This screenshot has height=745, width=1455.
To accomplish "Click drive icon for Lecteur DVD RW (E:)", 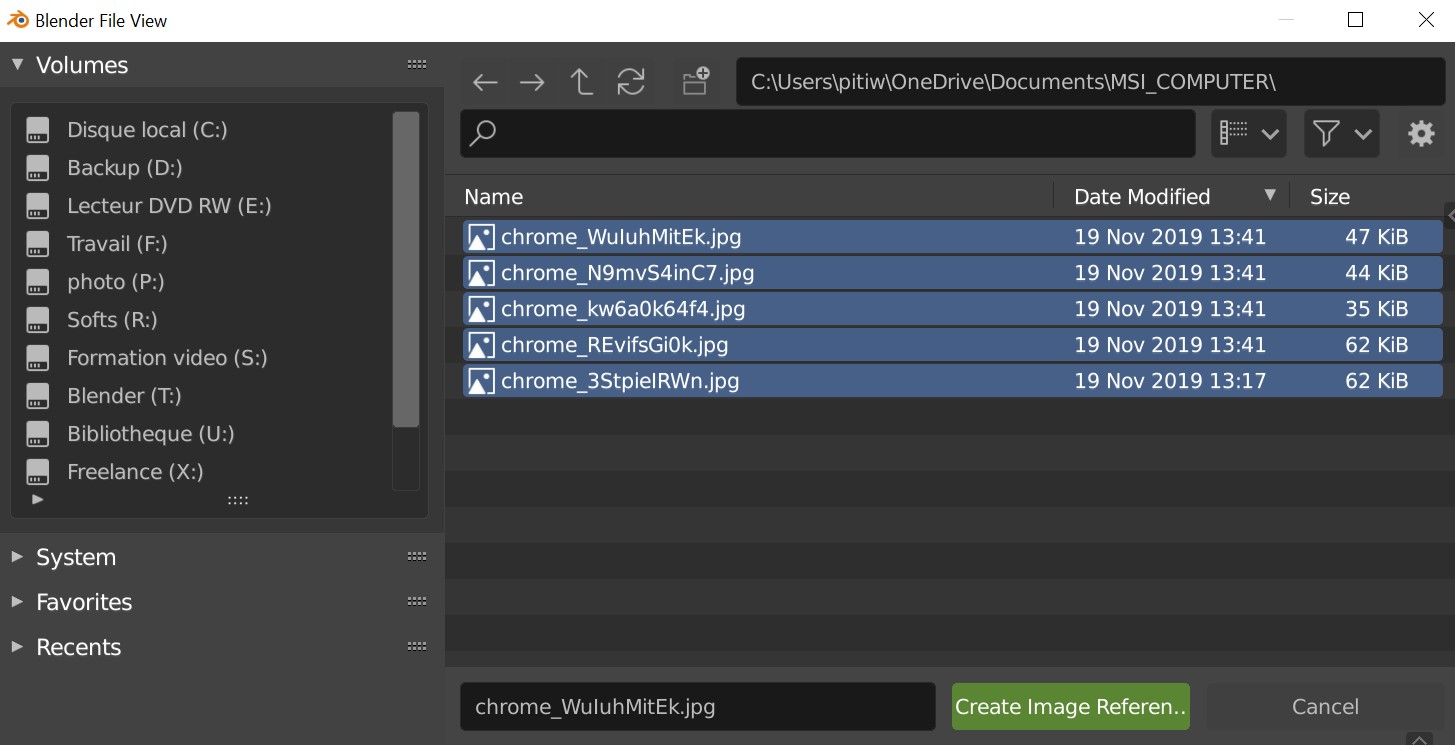I will (x=37, y=206).
